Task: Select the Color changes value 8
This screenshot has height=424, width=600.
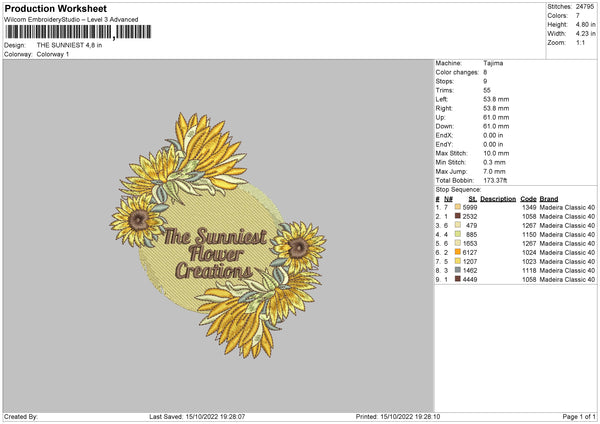Action: [485, 72]
